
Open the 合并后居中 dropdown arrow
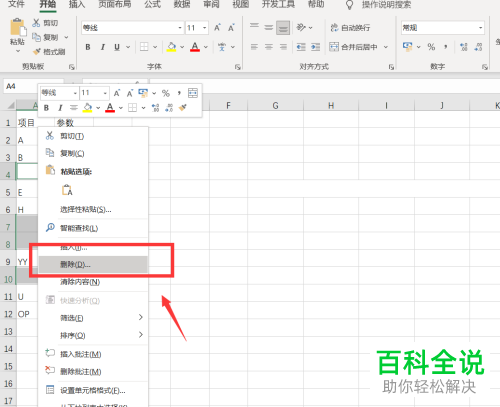386,47
